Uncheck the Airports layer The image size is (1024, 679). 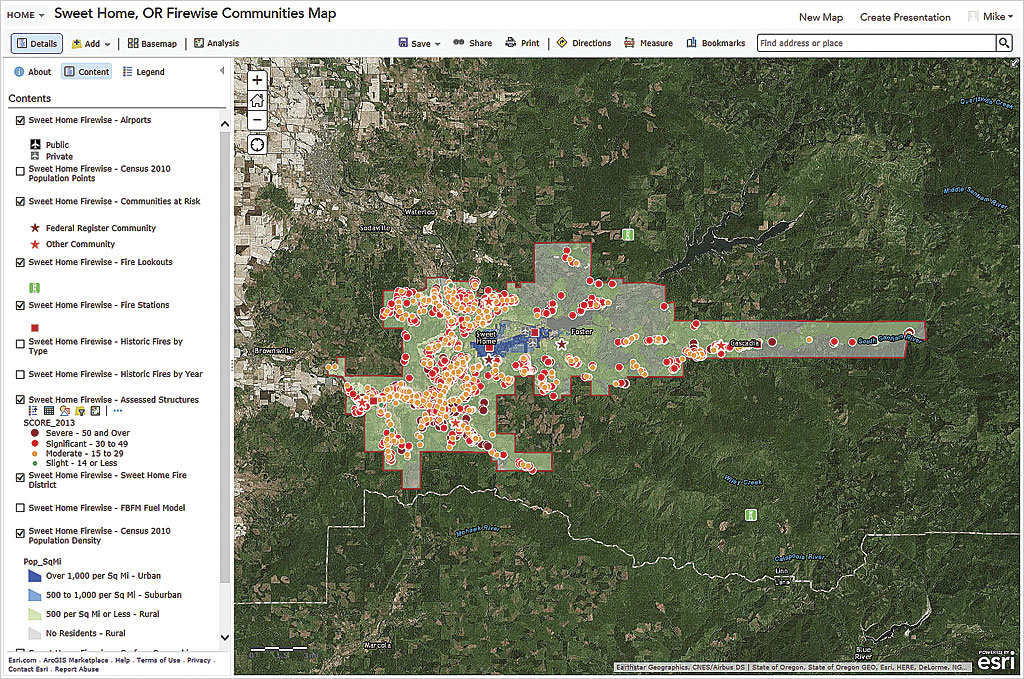tap(20, 120)
